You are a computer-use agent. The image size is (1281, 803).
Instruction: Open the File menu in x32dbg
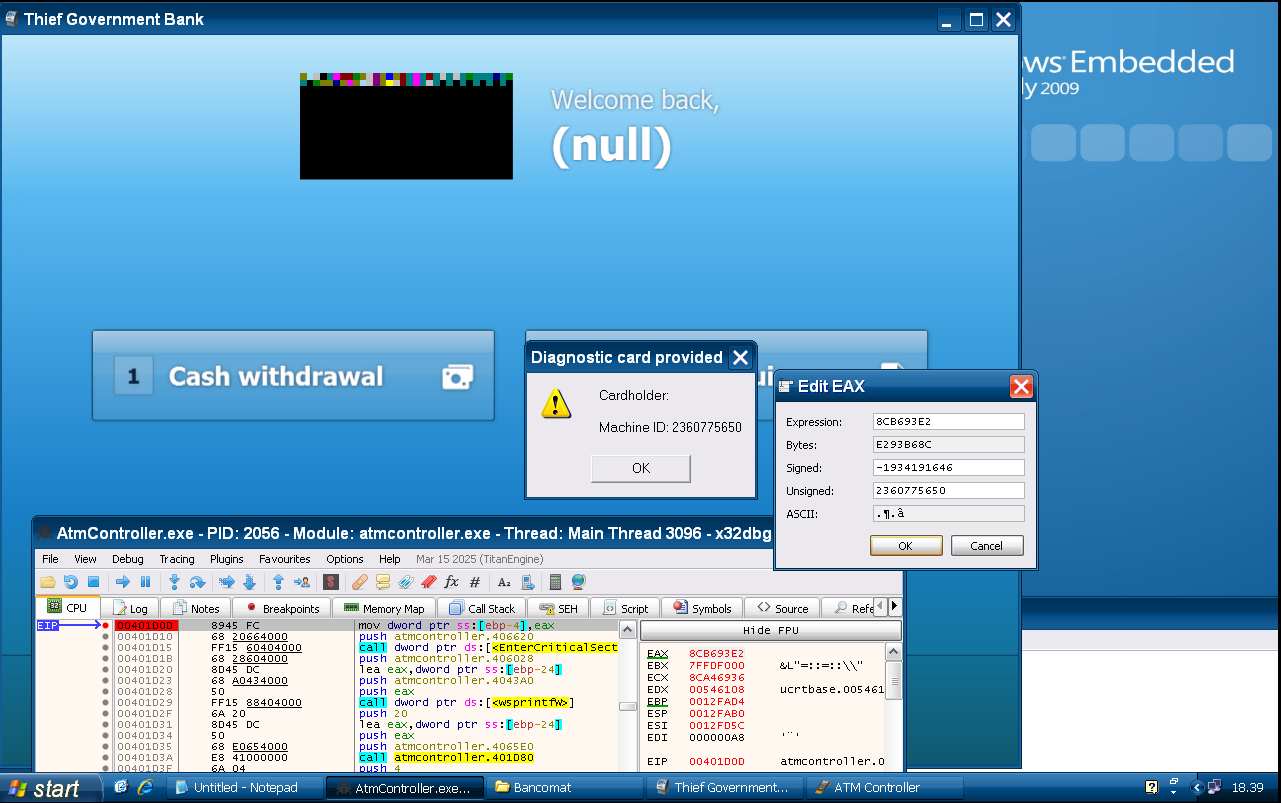point(50,559)
